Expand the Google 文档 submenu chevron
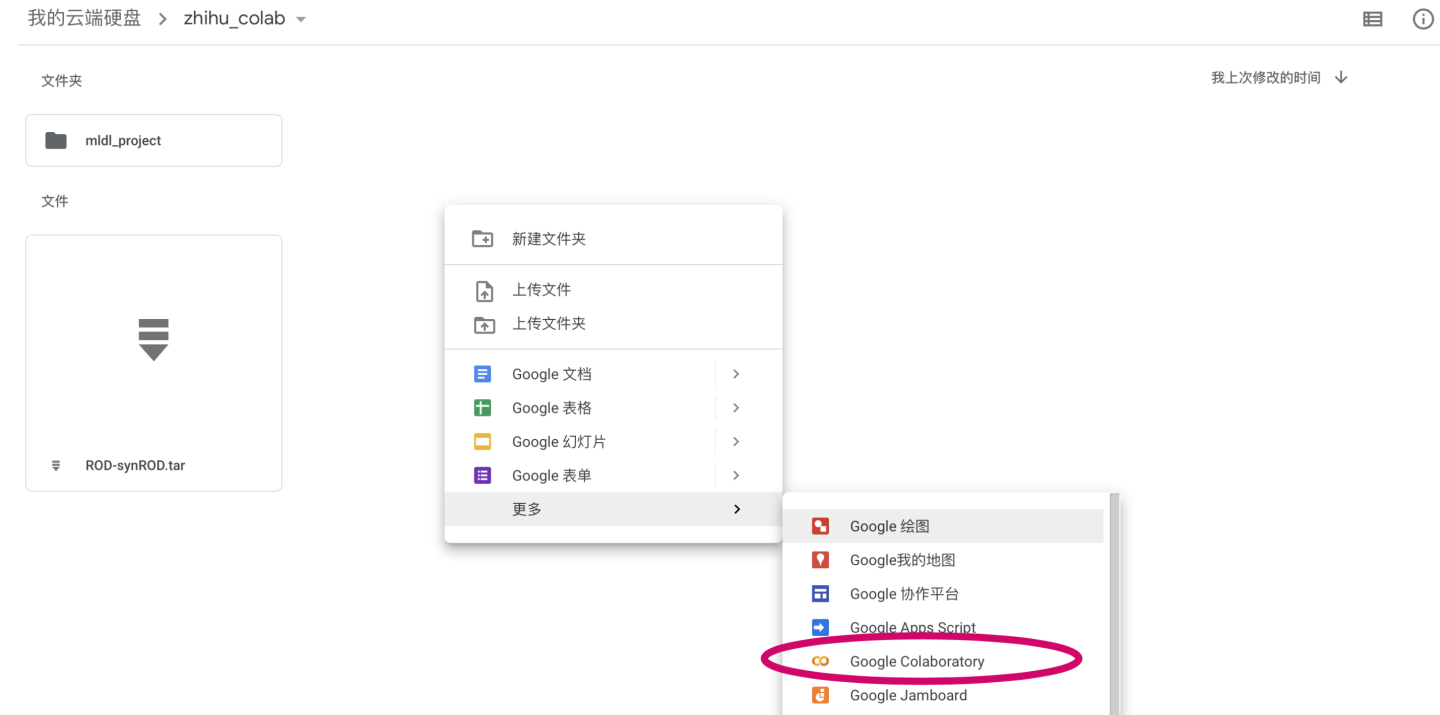 (x=736, y=373)
